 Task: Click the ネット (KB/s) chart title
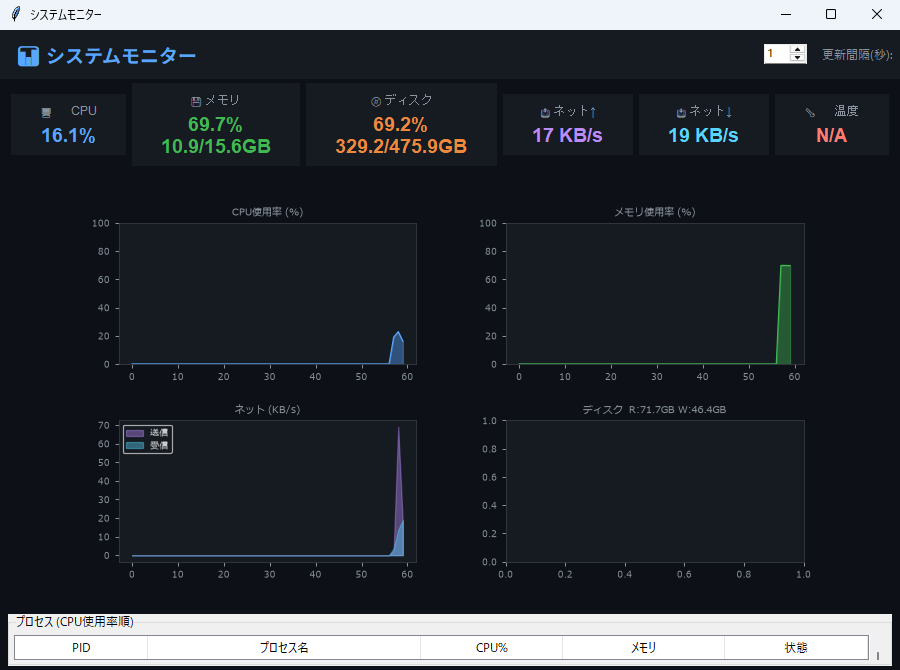pos(267,409)
